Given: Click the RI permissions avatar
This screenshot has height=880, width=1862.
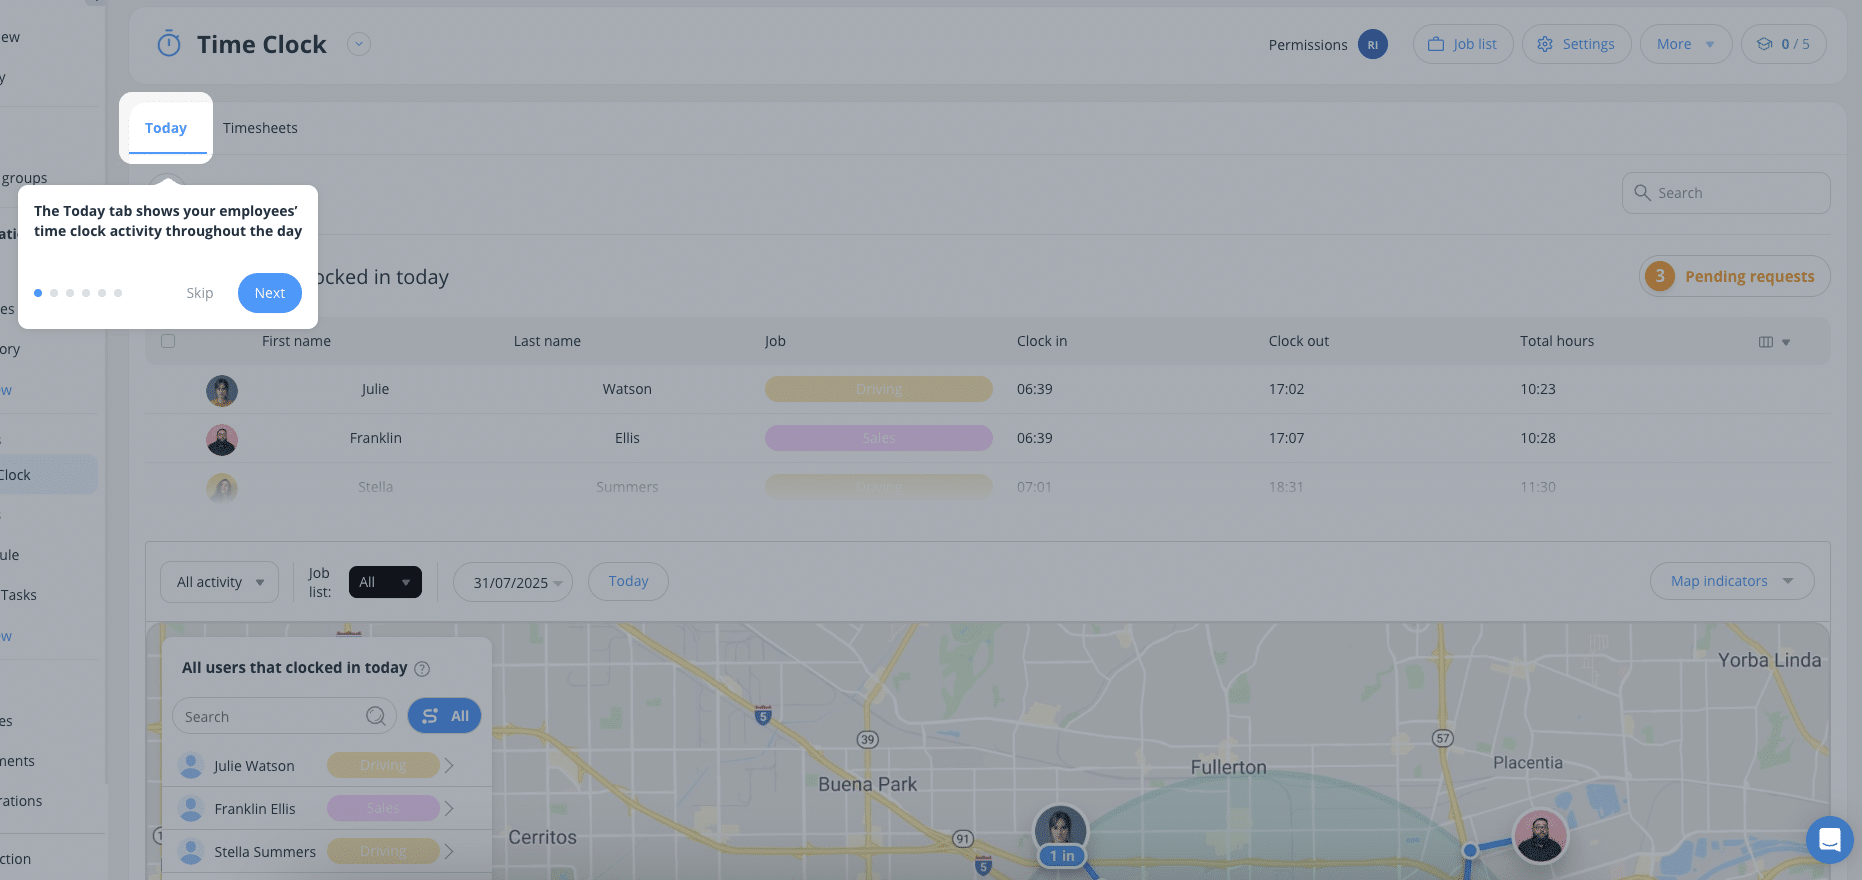Looking at the screenshot, I should pos(1373,44).
